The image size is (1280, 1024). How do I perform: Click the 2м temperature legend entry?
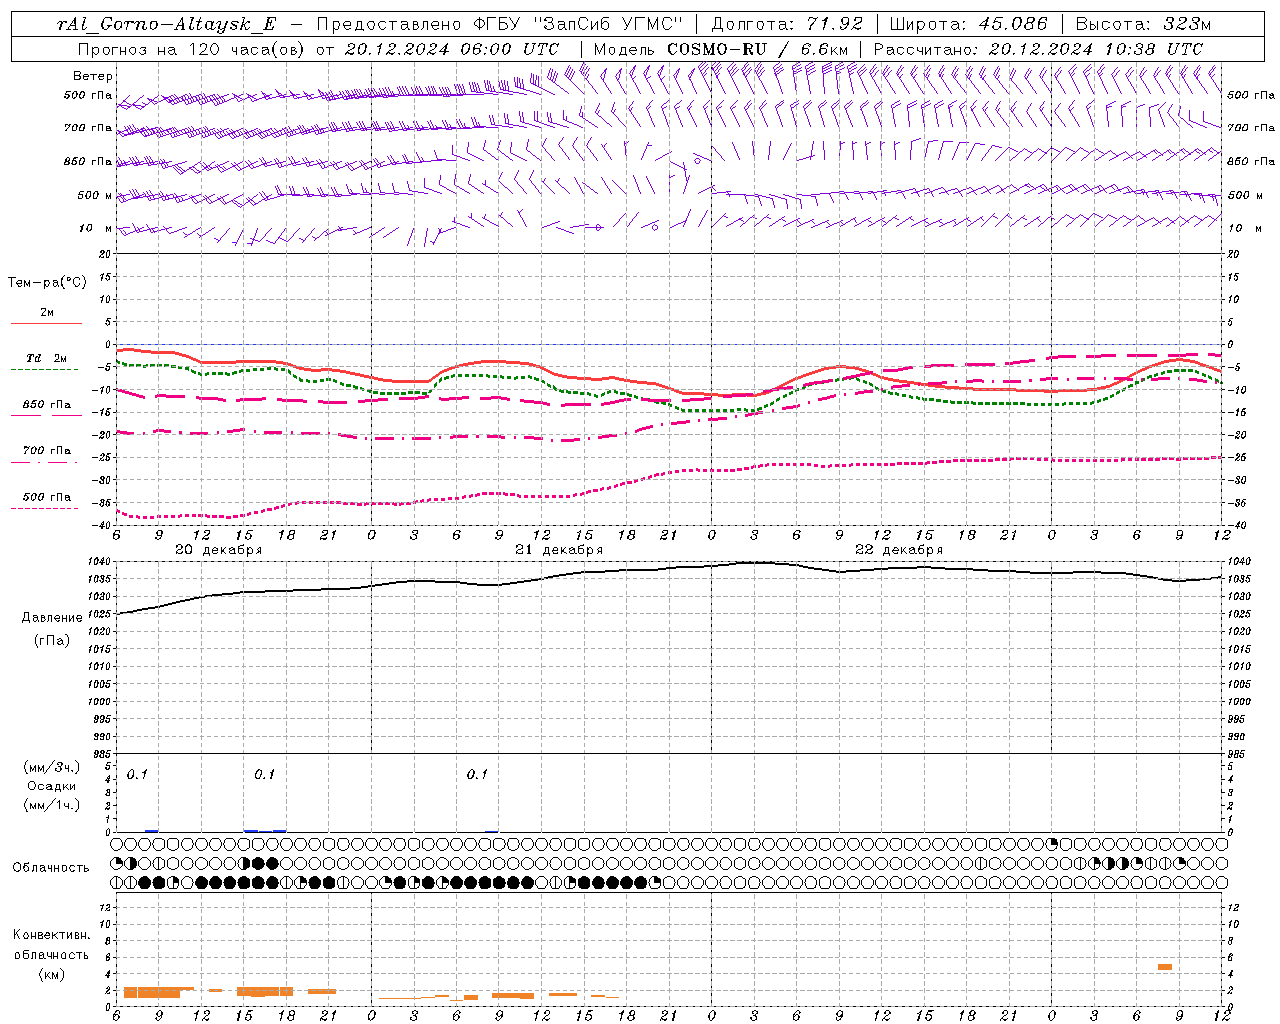click(47, 312)
